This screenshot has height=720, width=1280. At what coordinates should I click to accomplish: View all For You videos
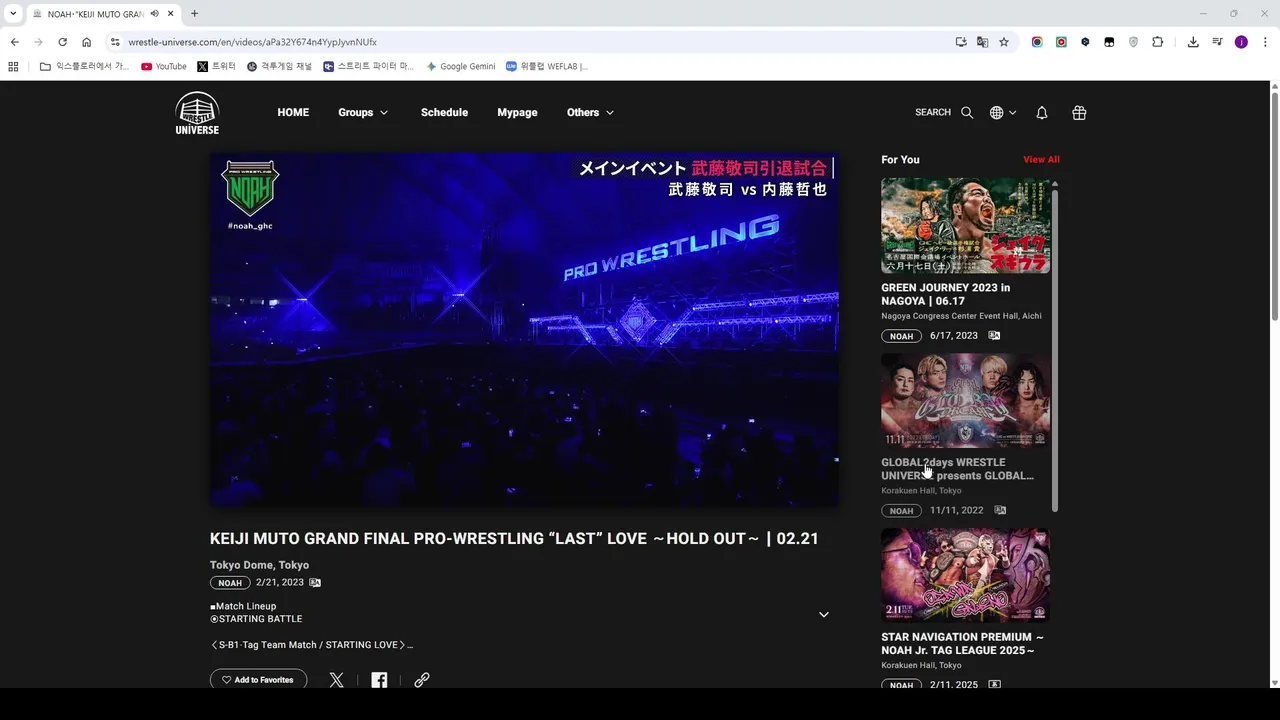point(1041,160)
